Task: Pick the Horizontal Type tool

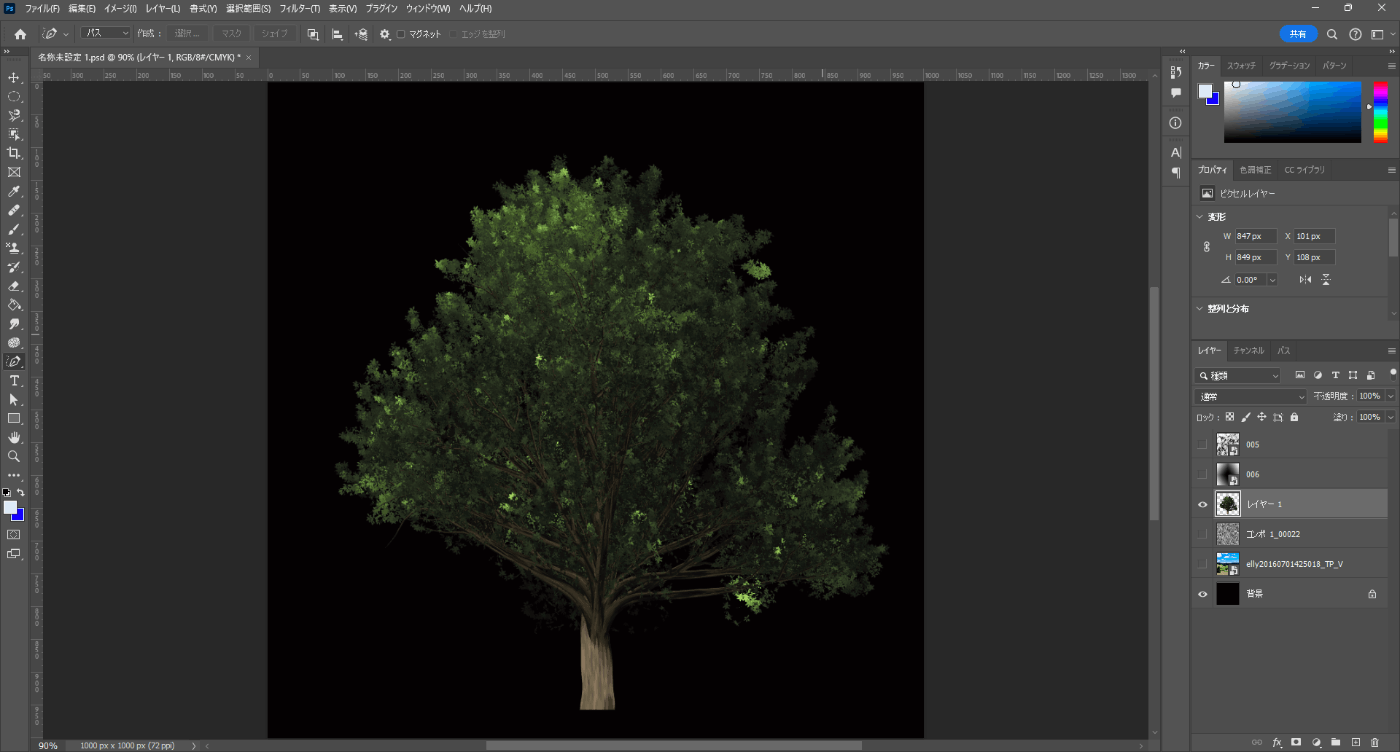Action: pyautogui.click(x=14, y=381)
